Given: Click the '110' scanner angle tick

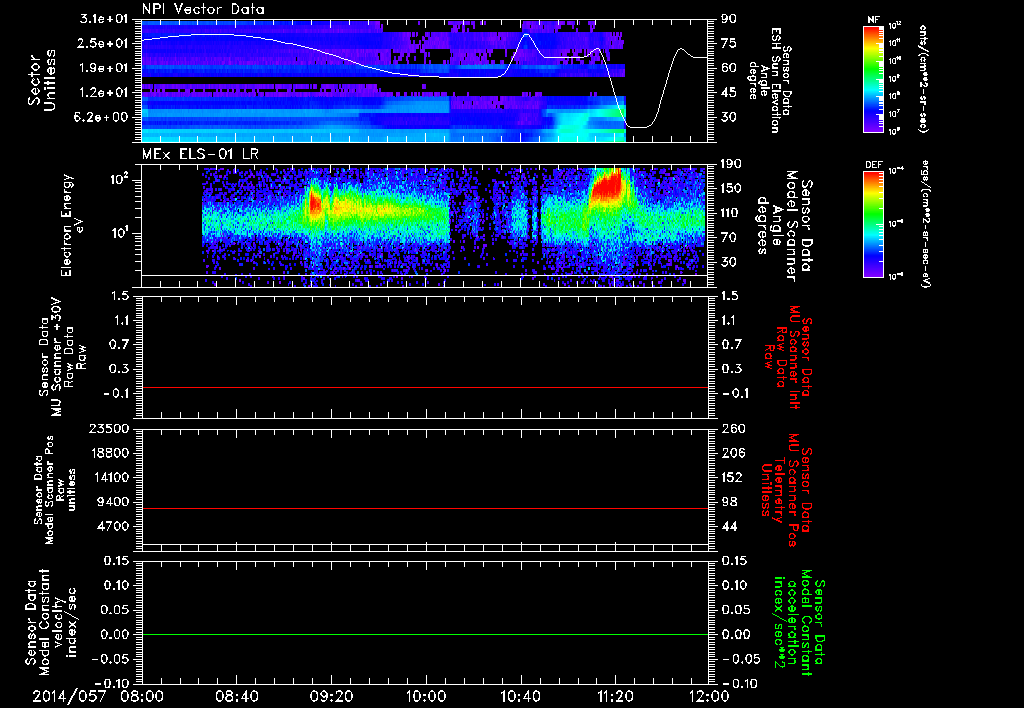Looking at the screenshot, I should (731, 213).
